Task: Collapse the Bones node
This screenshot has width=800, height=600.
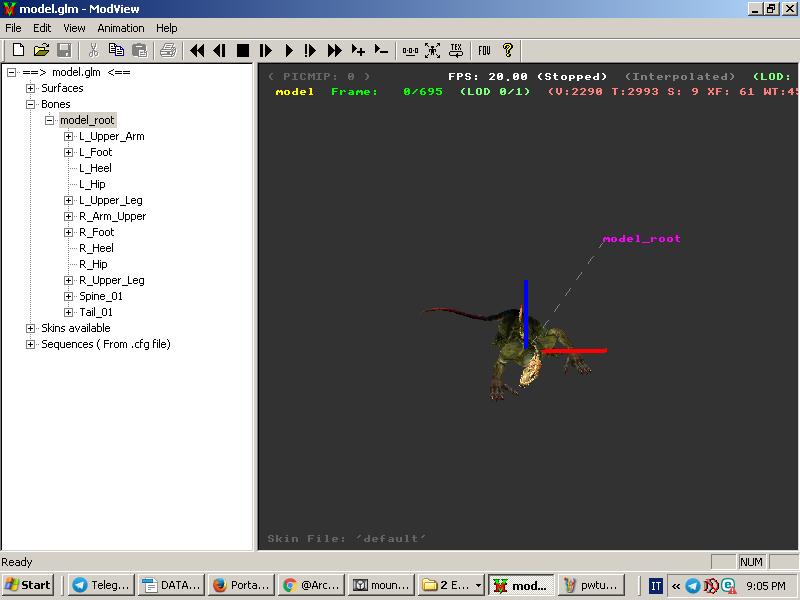Action: [x=31, y=104]
